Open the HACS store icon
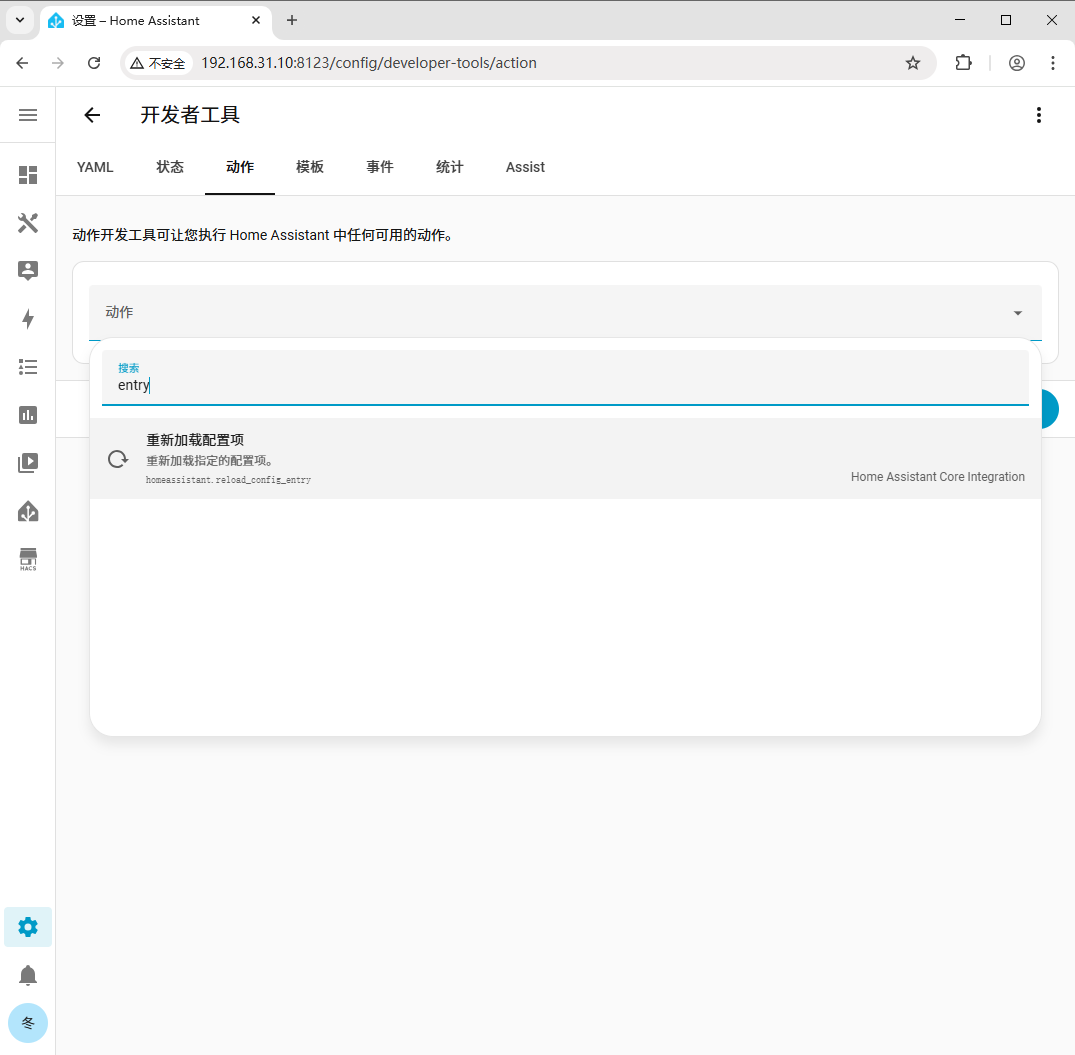1075x1055 pixels. pos(27,559)
